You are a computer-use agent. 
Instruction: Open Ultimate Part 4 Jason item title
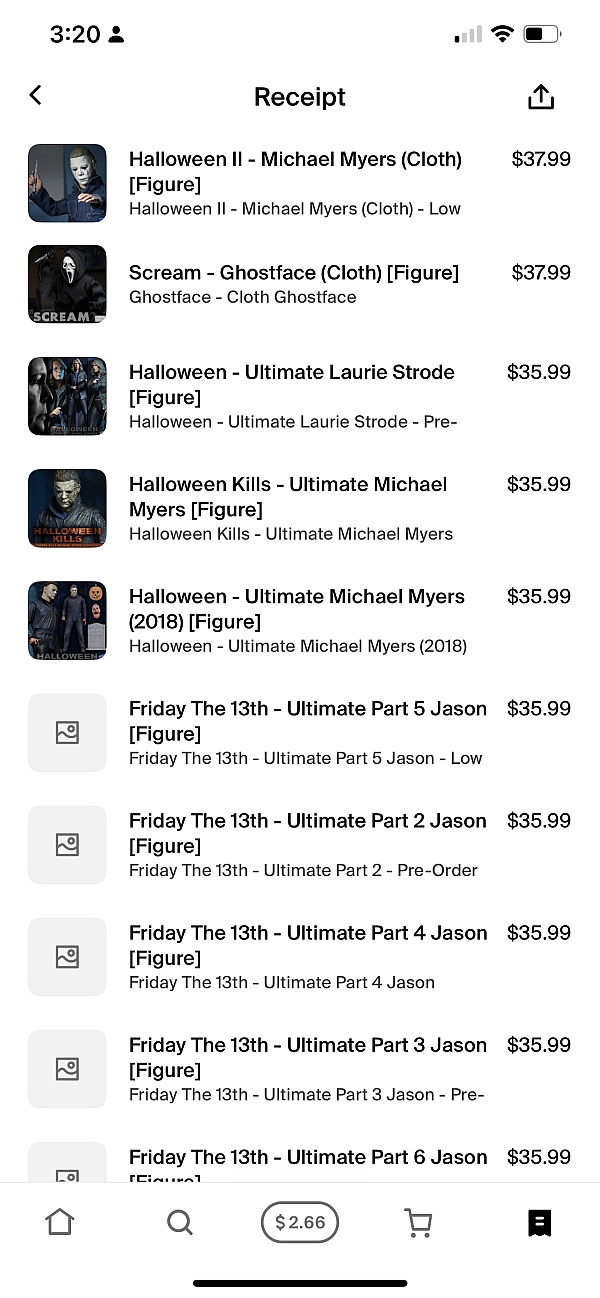307,945
